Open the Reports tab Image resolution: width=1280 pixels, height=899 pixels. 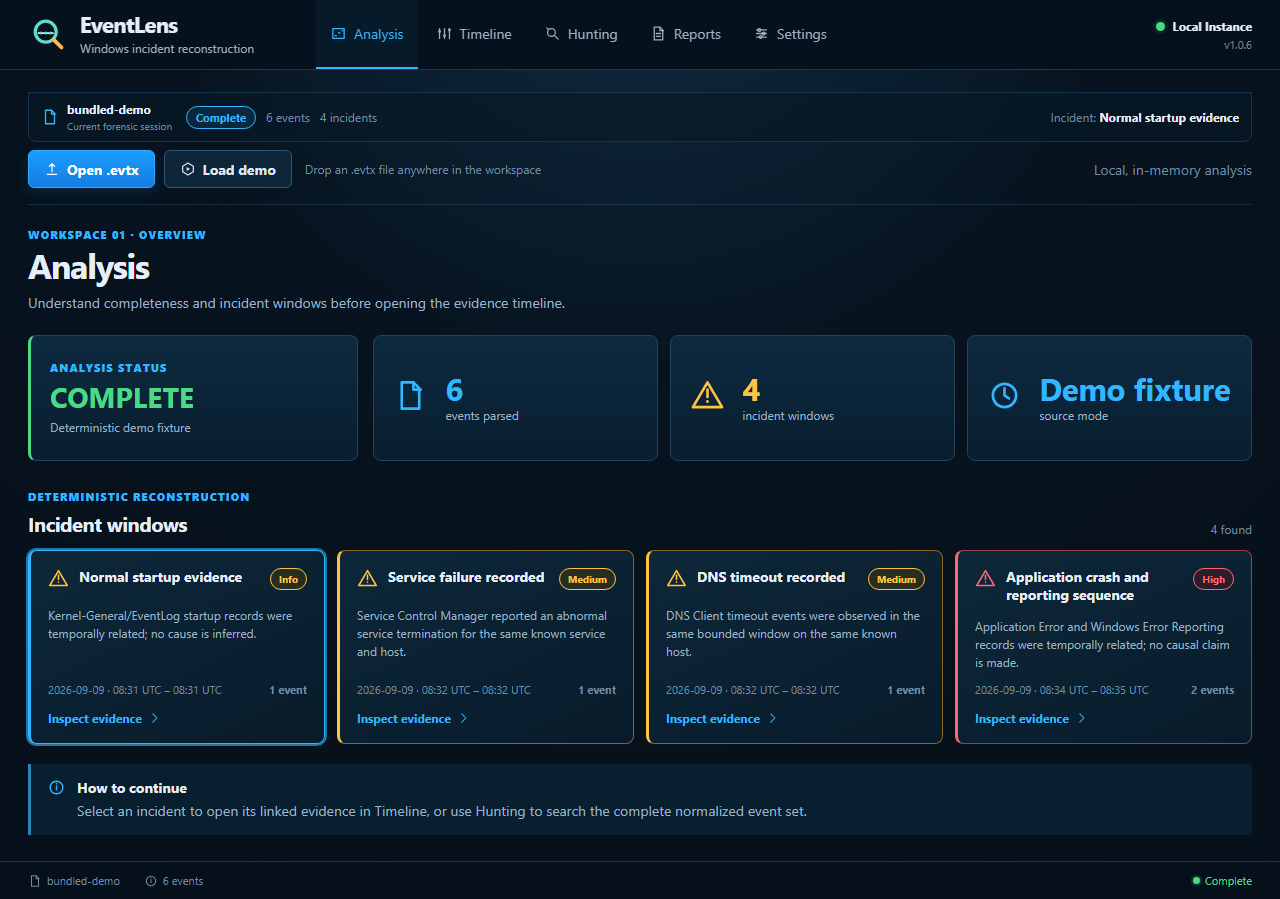pos(686,34)
